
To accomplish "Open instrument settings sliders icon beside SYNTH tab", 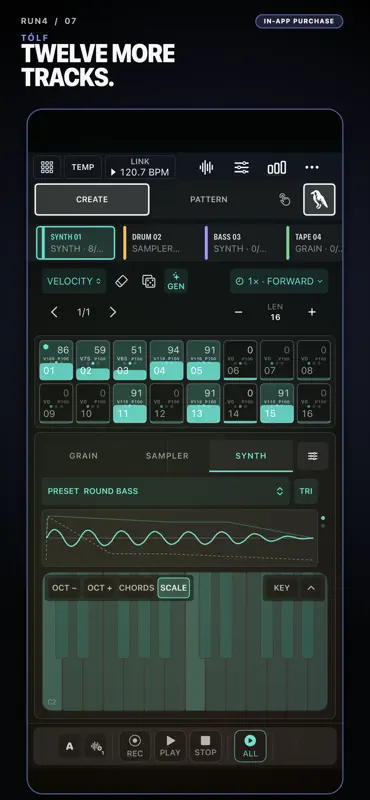I will click(x=312, y=456).
